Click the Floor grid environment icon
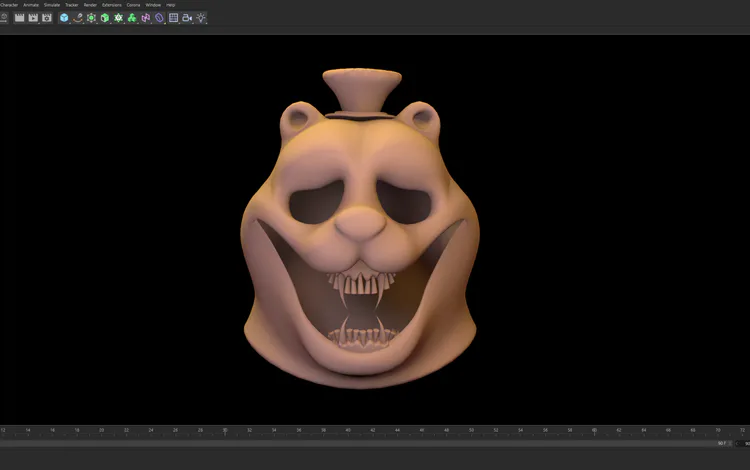Image resolution: width=750 pixels, height=470 pixels. tap(174, 18)
